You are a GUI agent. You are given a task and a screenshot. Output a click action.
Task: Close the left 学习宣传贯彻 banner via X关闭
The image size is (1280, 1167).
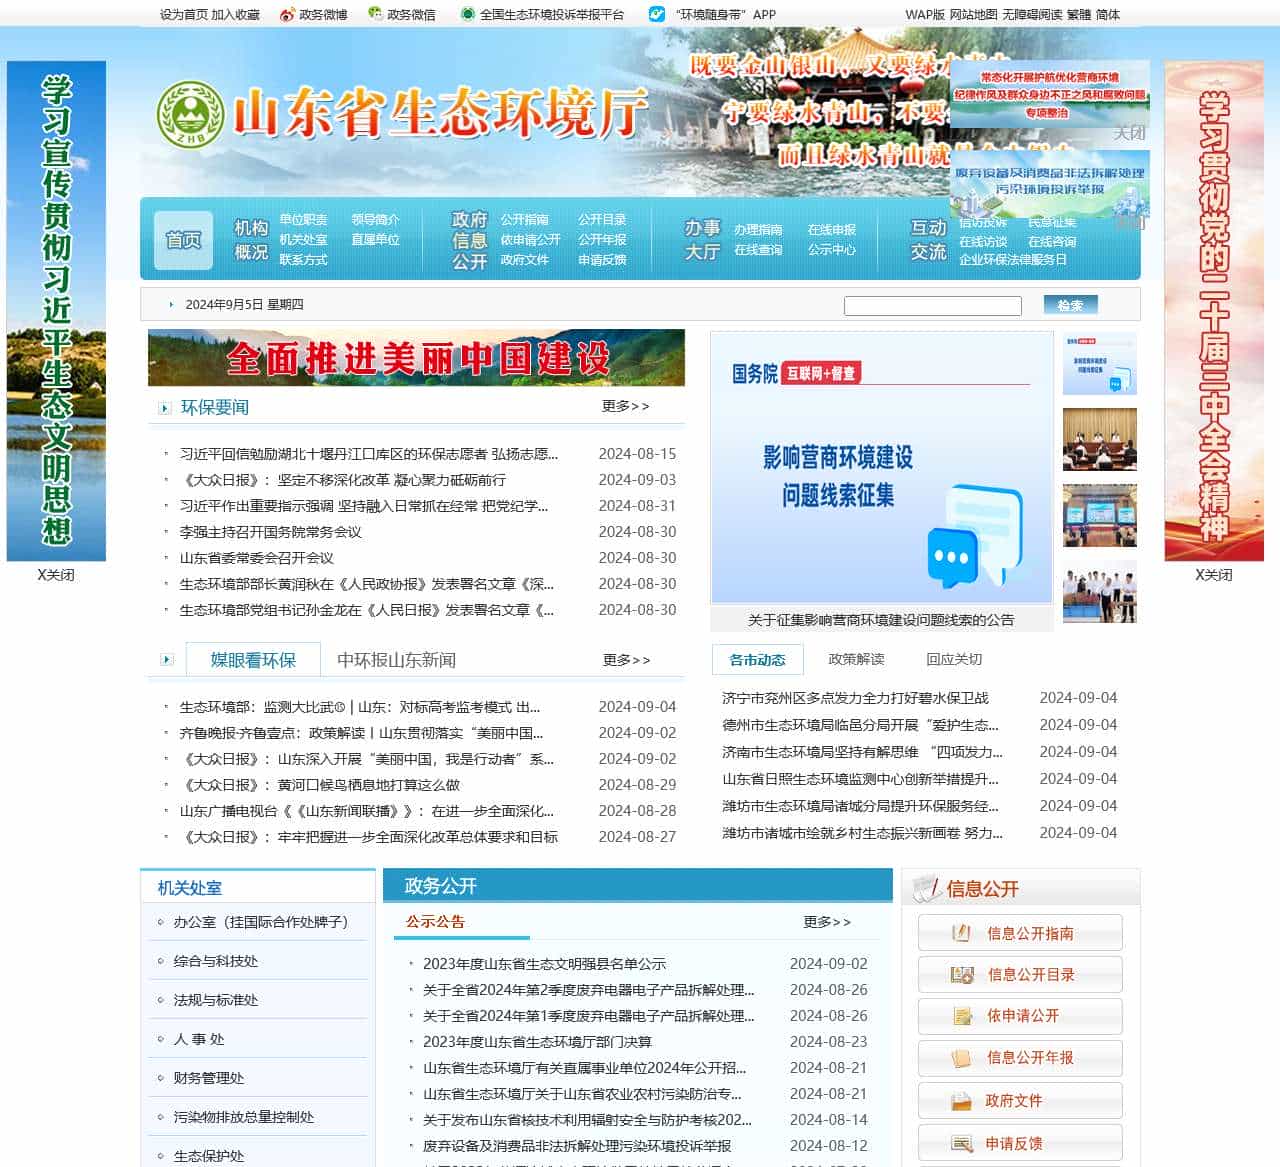(x=57, y=575)
